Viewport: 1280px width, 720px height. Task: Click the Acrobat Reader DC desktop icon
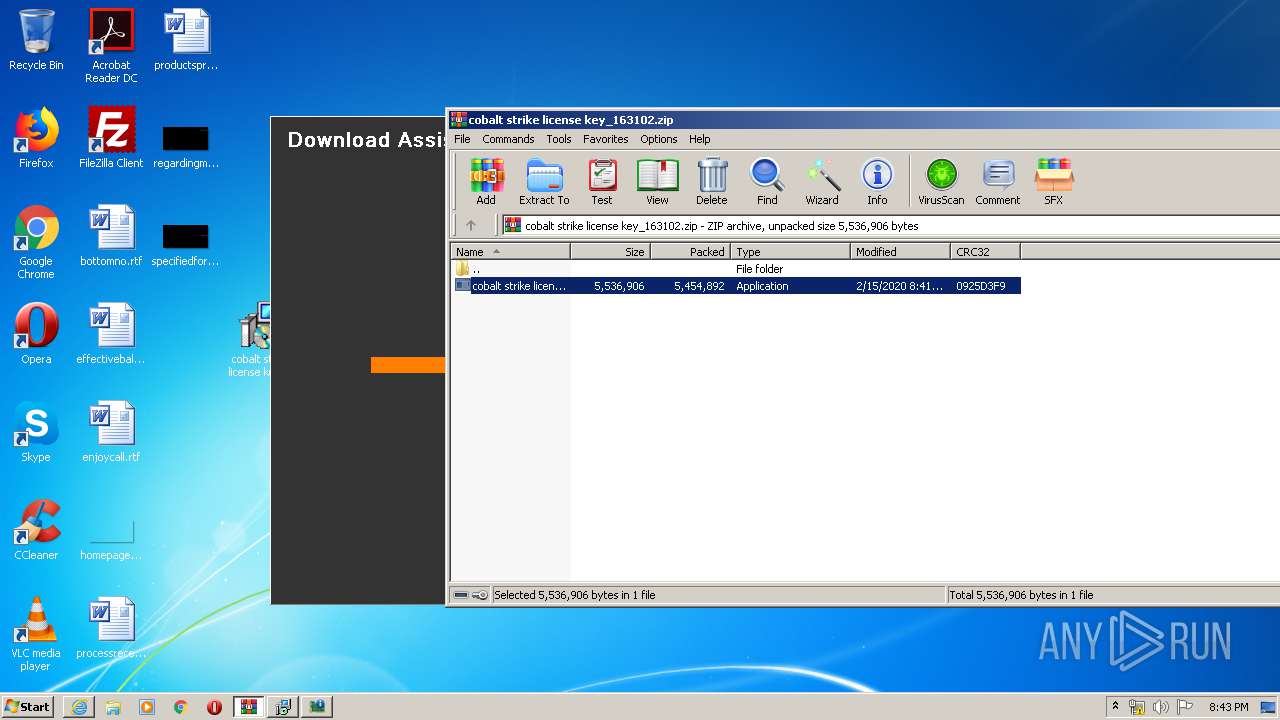point(111,46)
